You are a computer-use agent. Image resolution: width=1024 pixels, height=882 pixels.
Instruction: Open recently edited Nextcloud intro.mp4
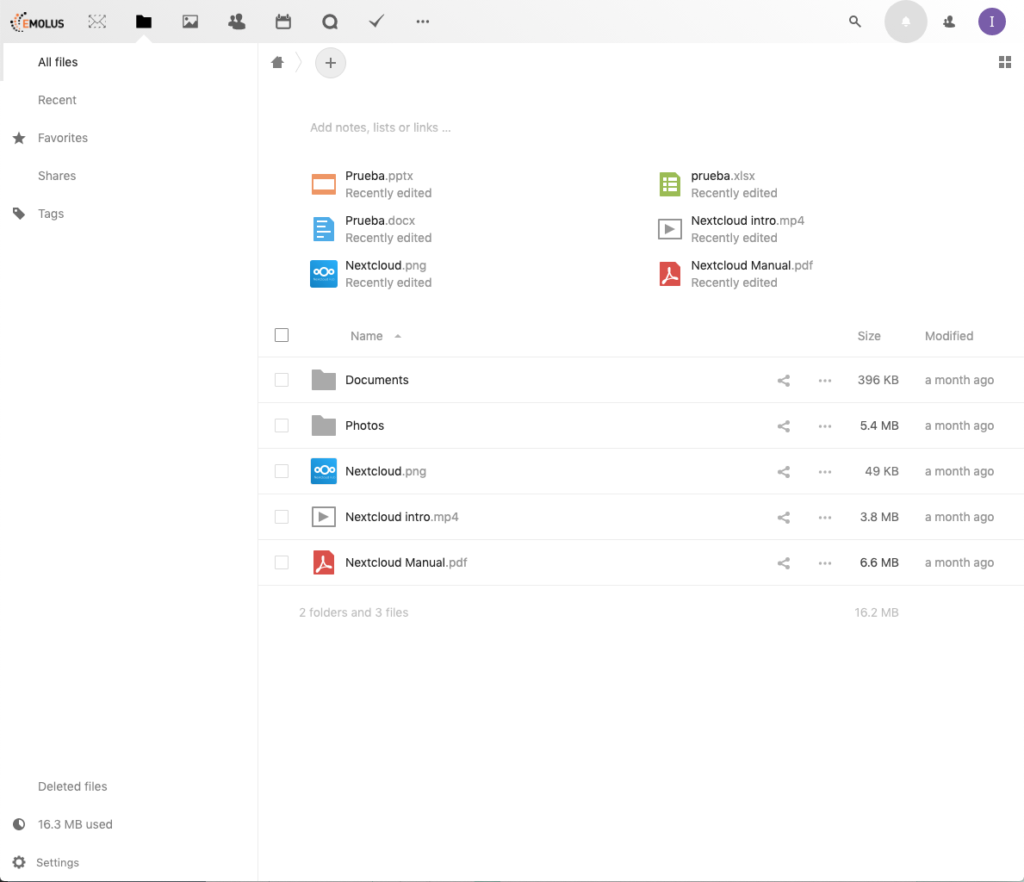(731, 229)
